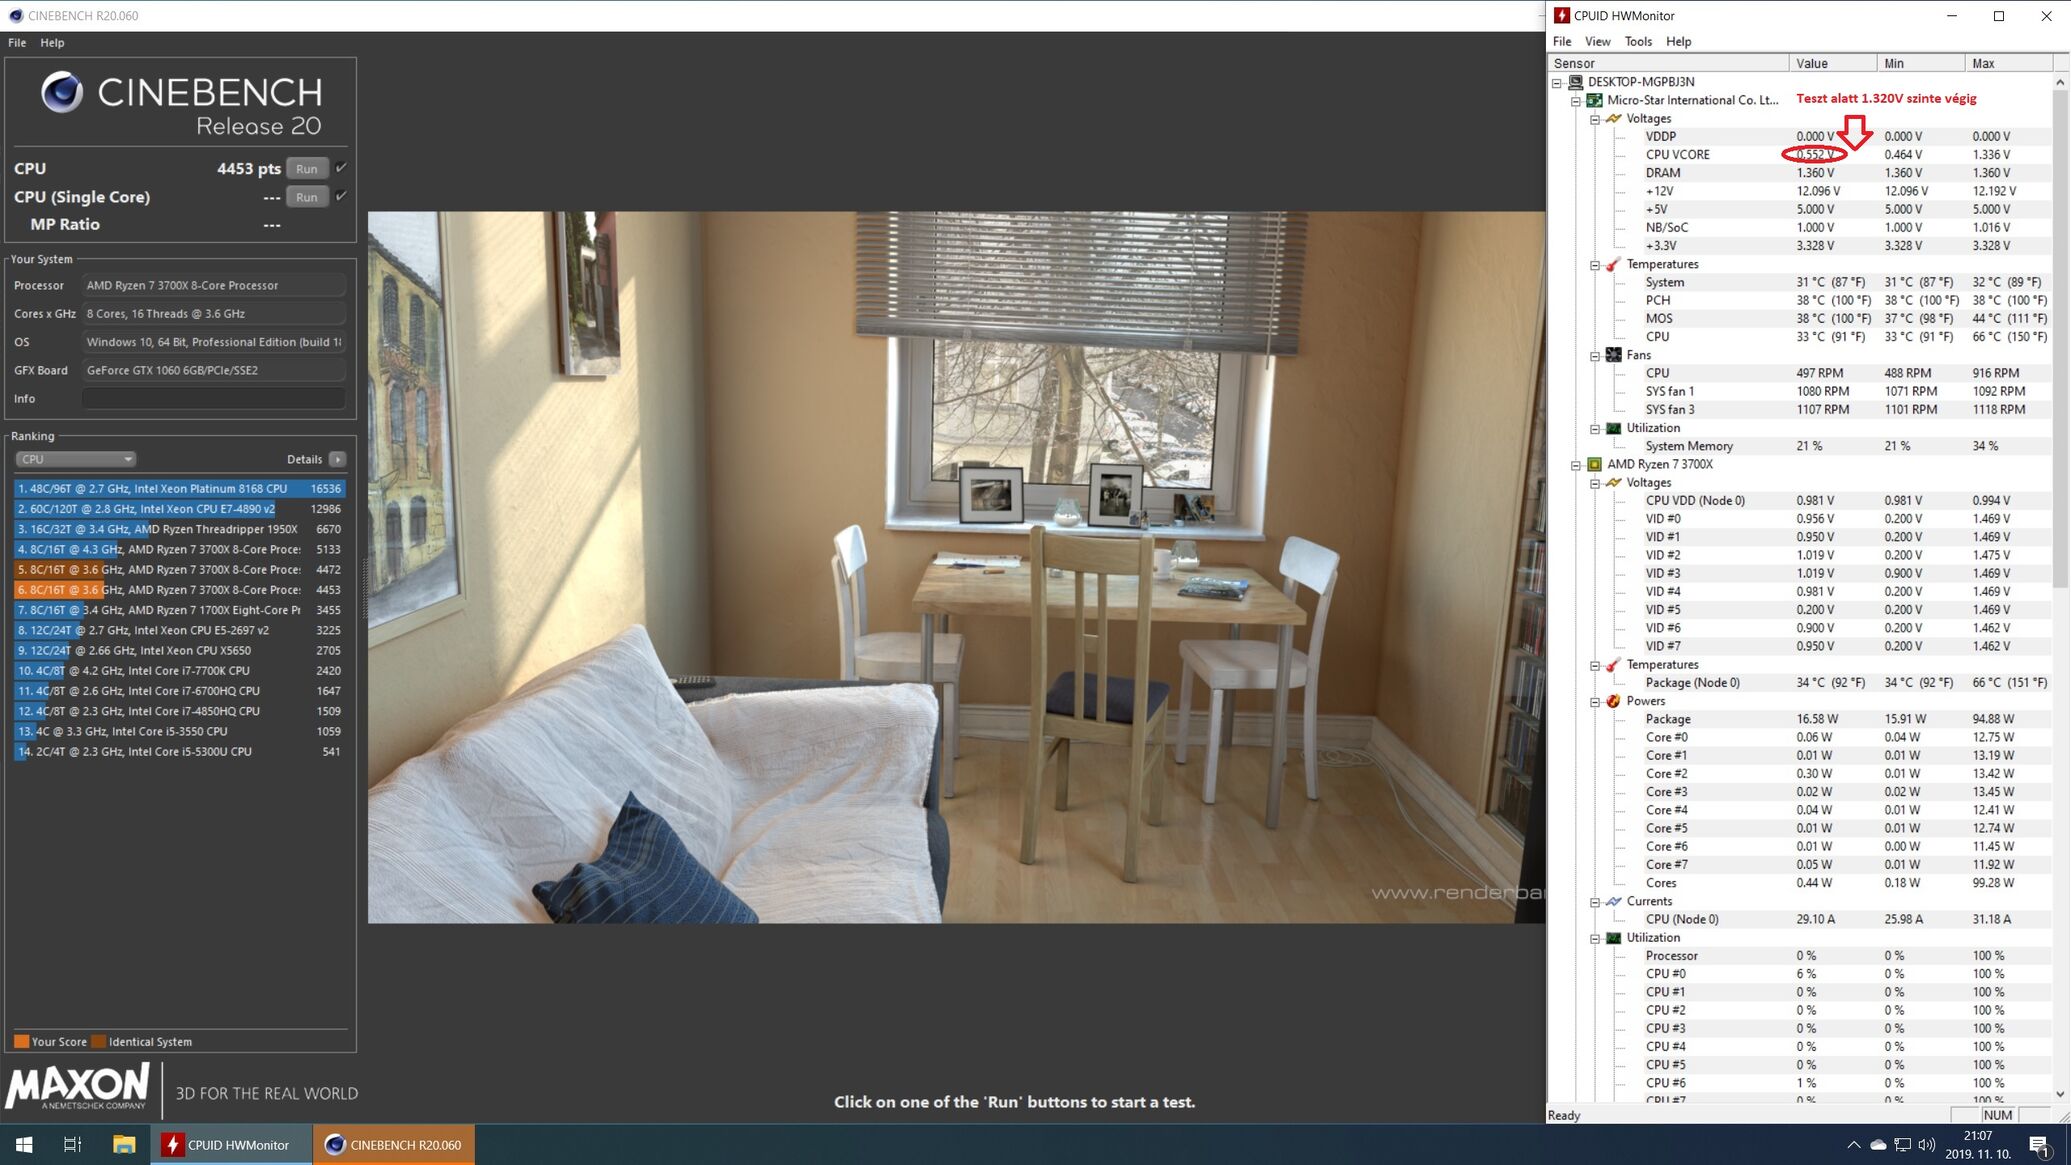
Task: Collapse motherboard Temperatures section
Action: [1595, 264]
